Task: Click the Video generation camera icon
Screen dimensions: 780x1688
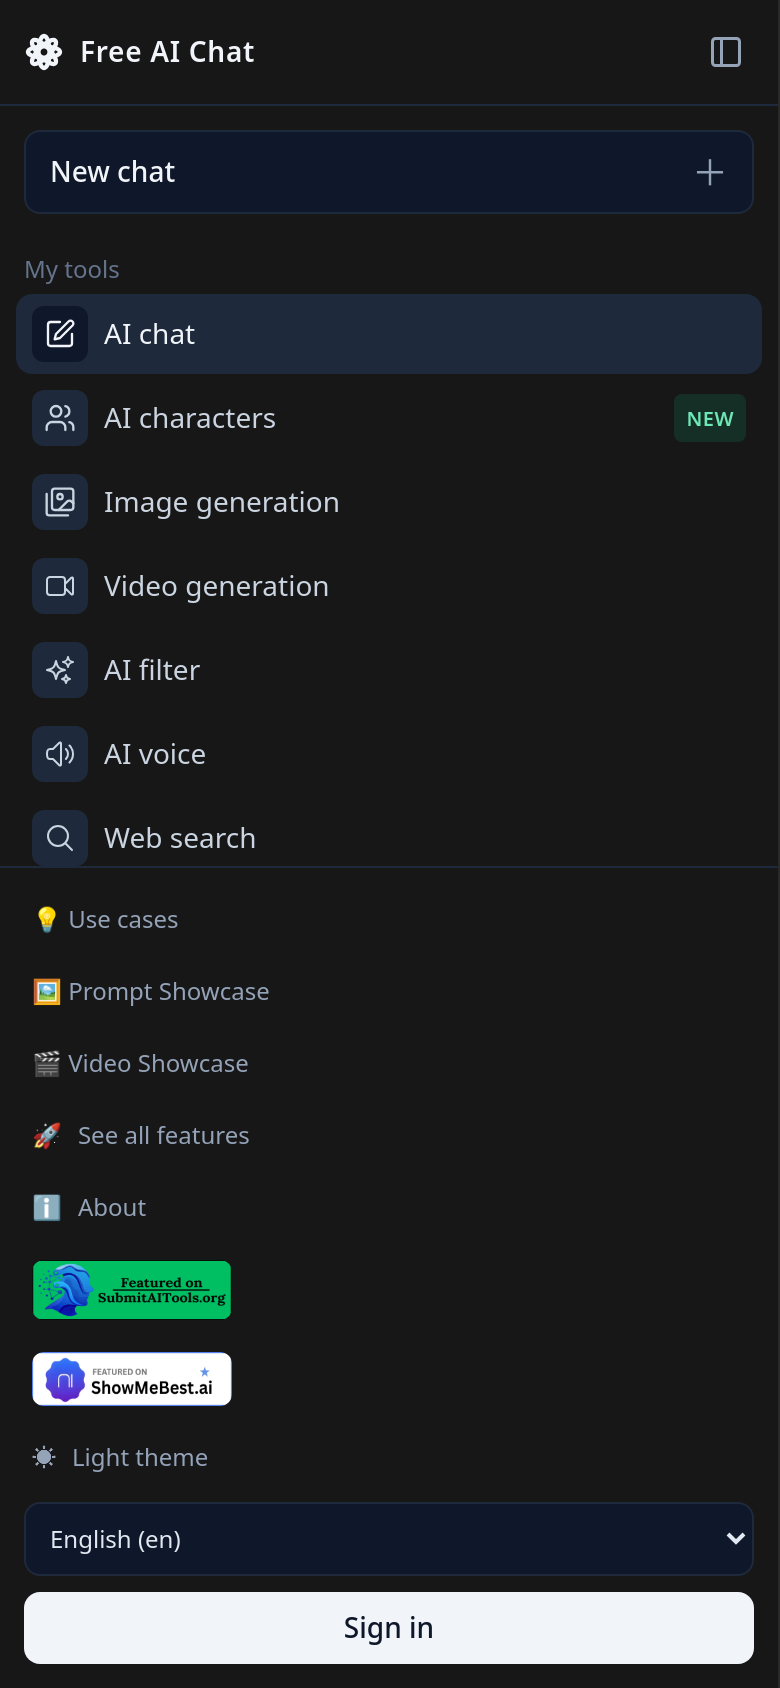Action: tap(60, 586)
